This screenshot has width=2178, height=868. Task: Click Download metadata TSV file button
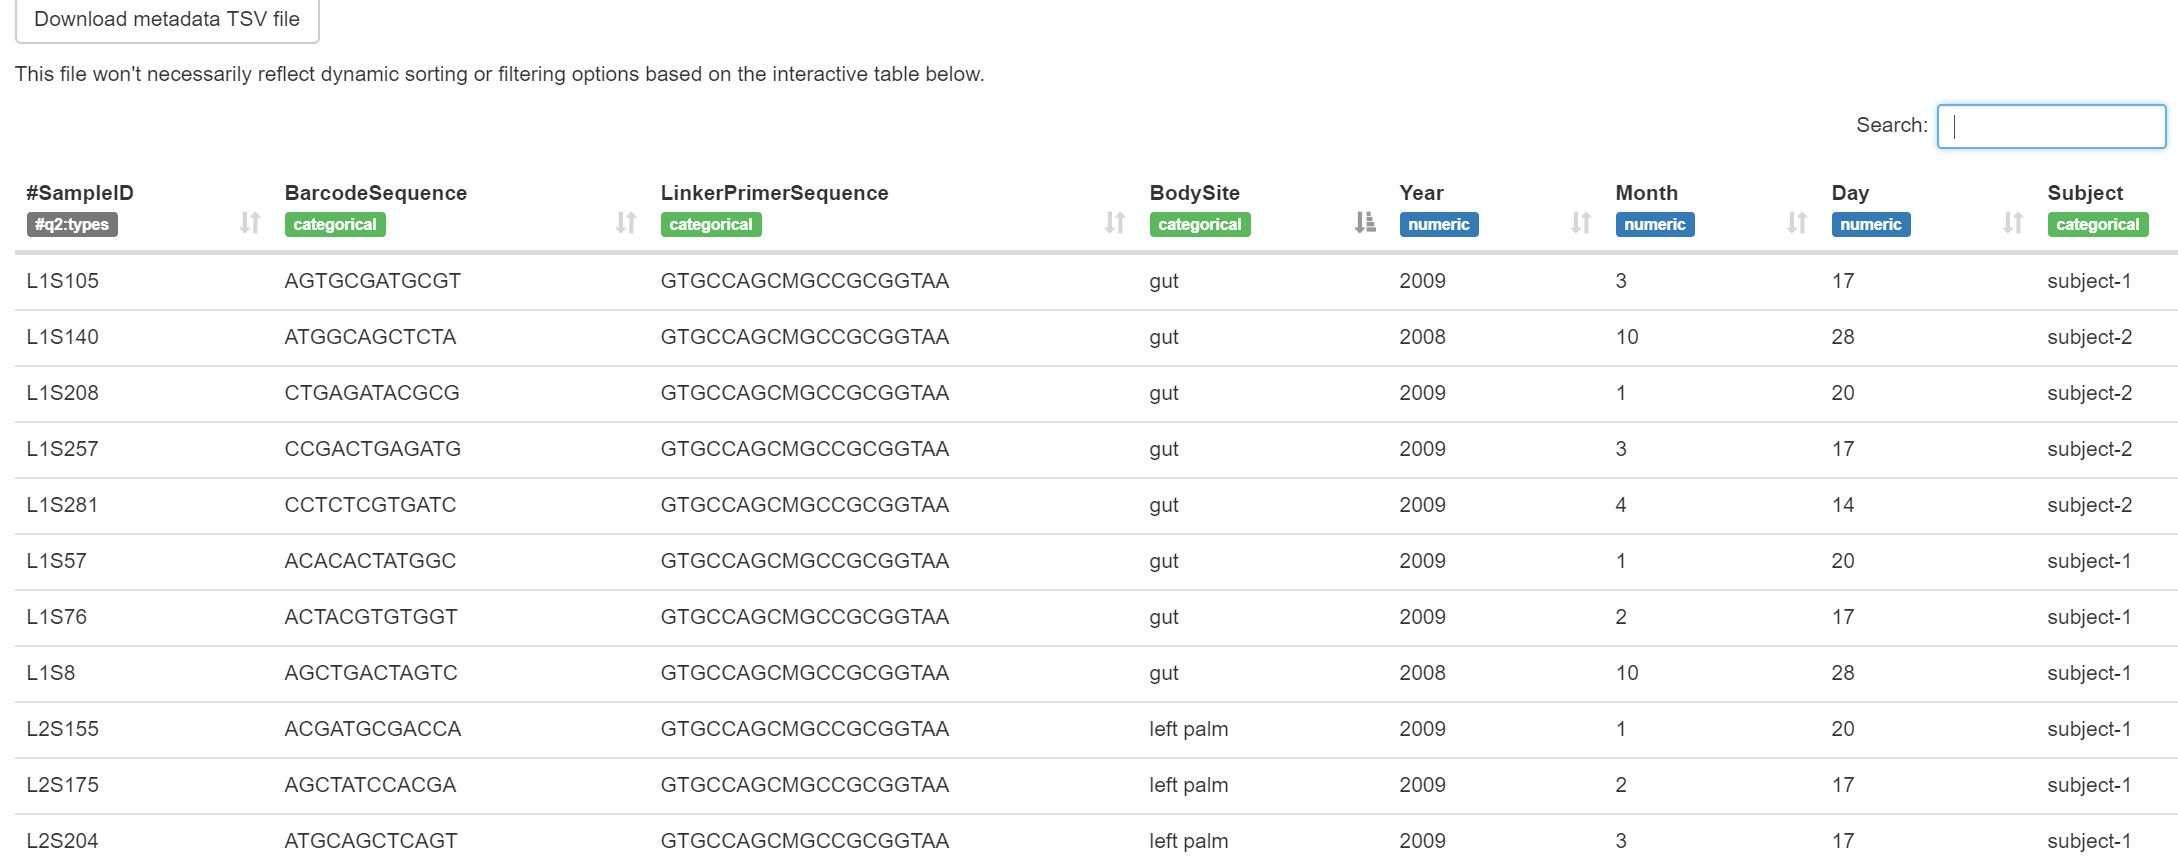point(167,20)
